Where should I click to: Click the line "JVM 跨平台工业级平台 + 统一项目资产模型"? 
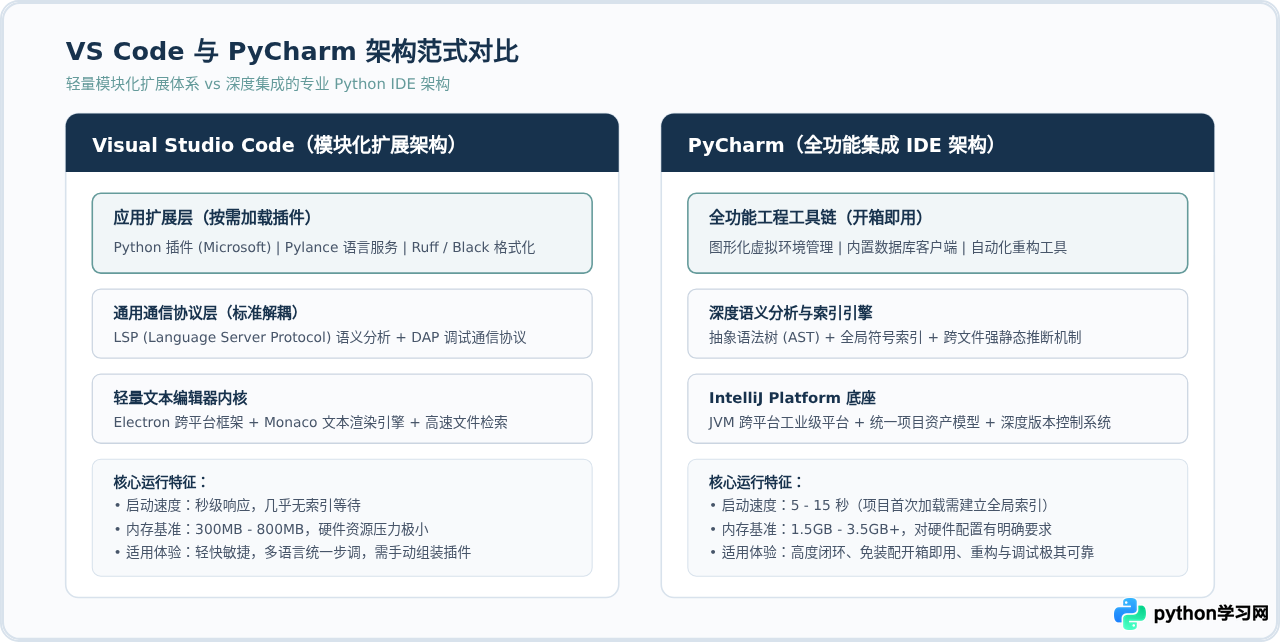[910, 423]
